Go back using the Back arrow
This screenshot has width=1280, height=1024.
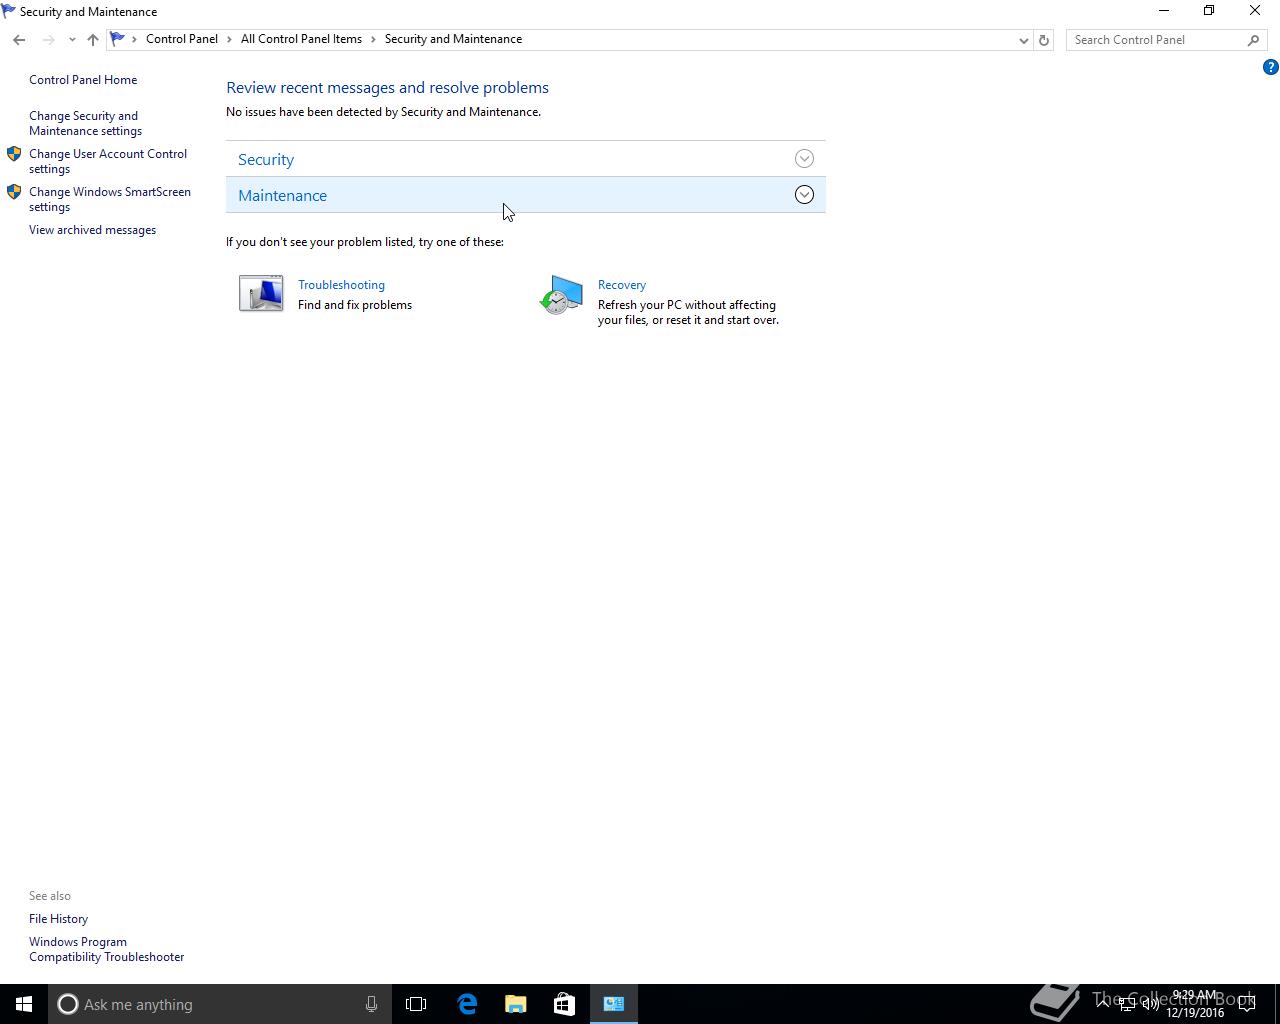point(19,40)
